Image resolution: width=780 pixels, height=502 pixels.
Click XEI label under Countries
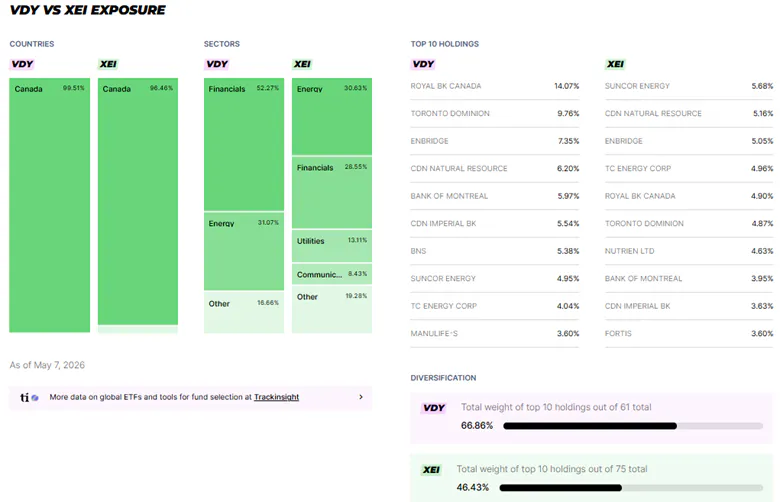point(108,64)
